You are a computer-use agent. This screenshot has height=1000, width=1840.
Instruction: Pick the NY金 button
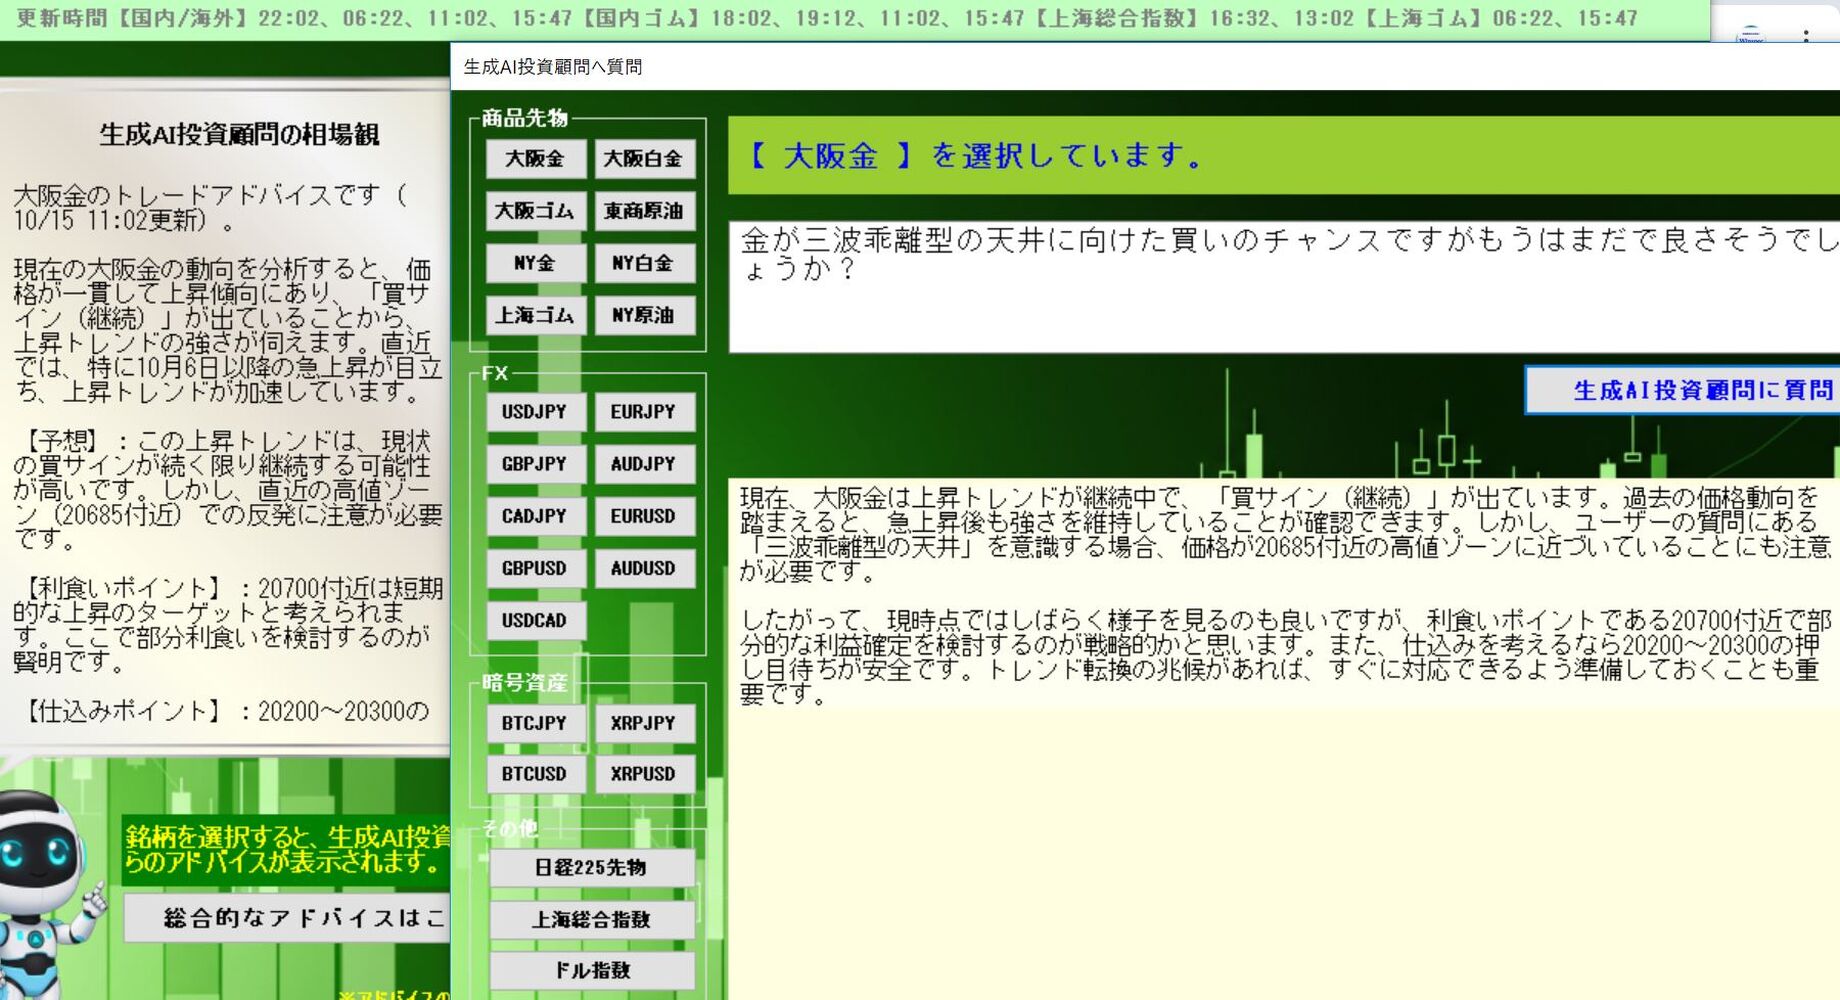(535, 263)
